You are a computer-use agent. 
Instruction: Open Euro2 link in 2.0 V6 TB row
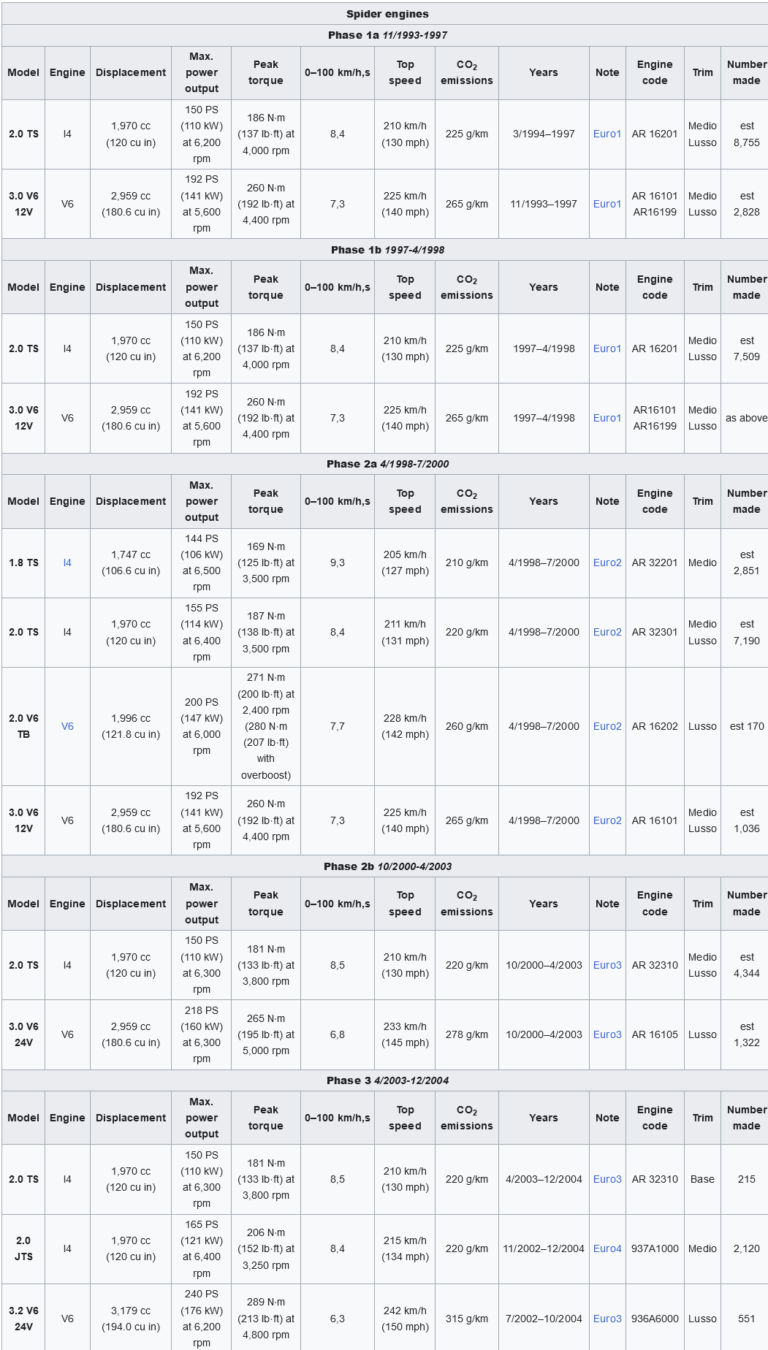coord(607,726)
